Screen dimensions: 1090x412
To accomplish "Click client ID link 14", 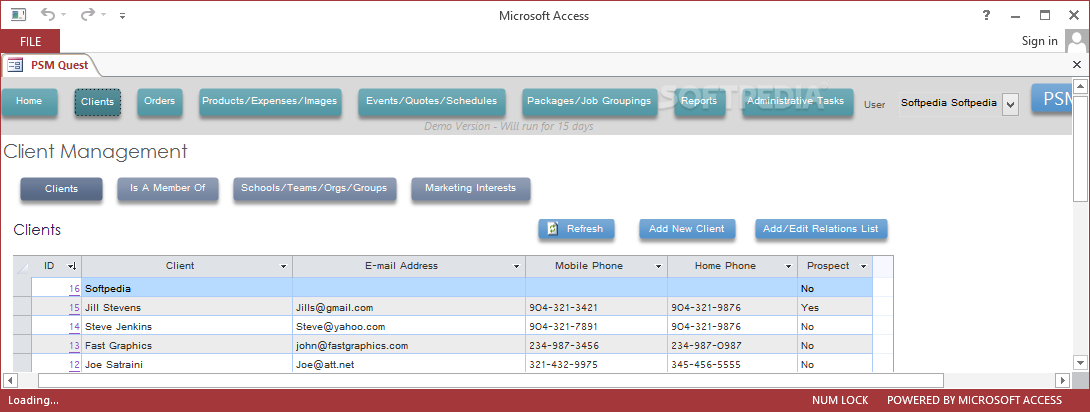I will 74,327.
